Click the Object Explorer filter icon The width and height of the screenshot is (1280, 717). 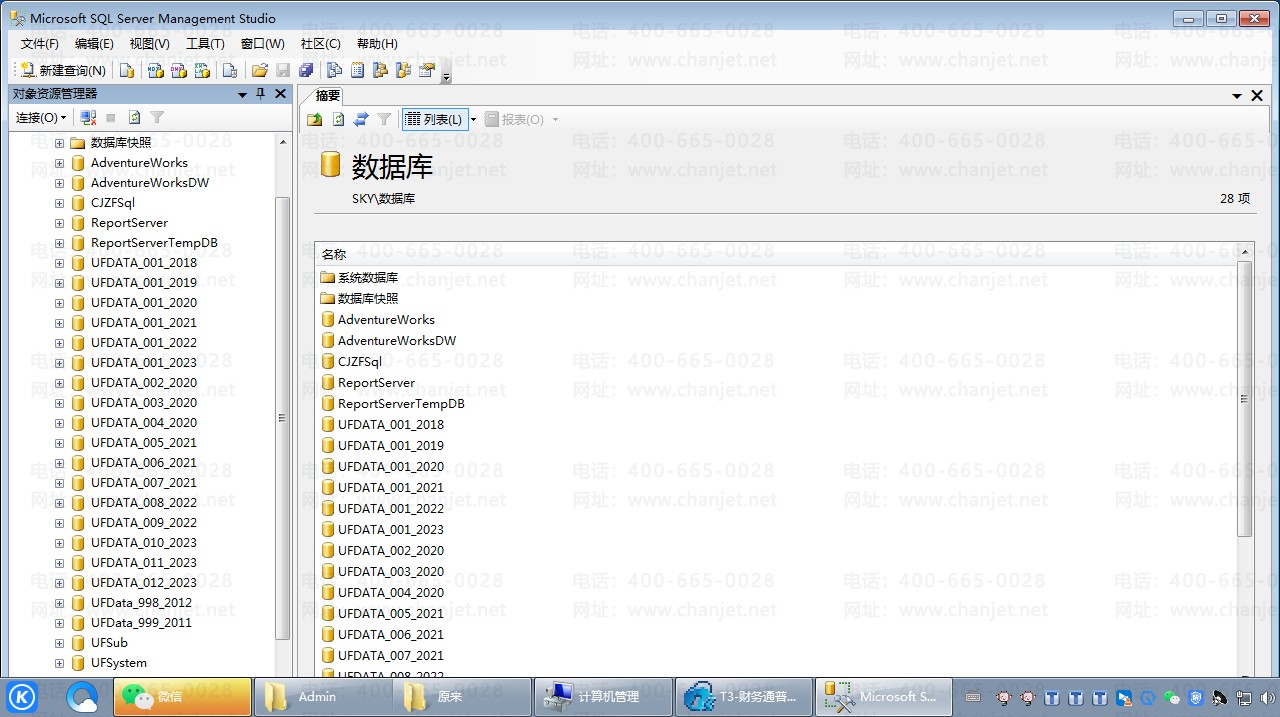[x=157, y=118]
